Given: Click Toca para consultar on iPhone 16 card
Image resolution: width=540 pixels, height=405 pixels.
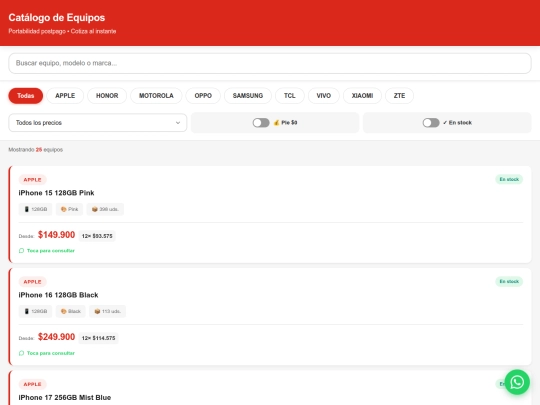Looking at the screenshot, I should pyautogui.click(x=51, y=353).
